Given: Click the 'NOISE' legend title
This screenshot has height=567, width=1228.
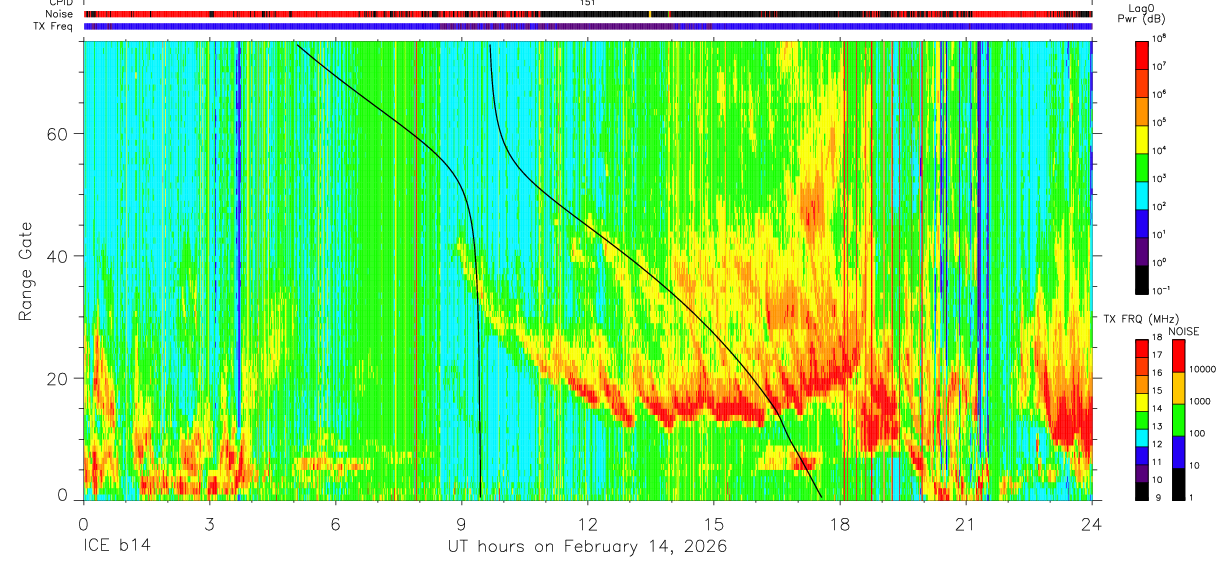Looking at the screenshot, I should point(1184,331).
